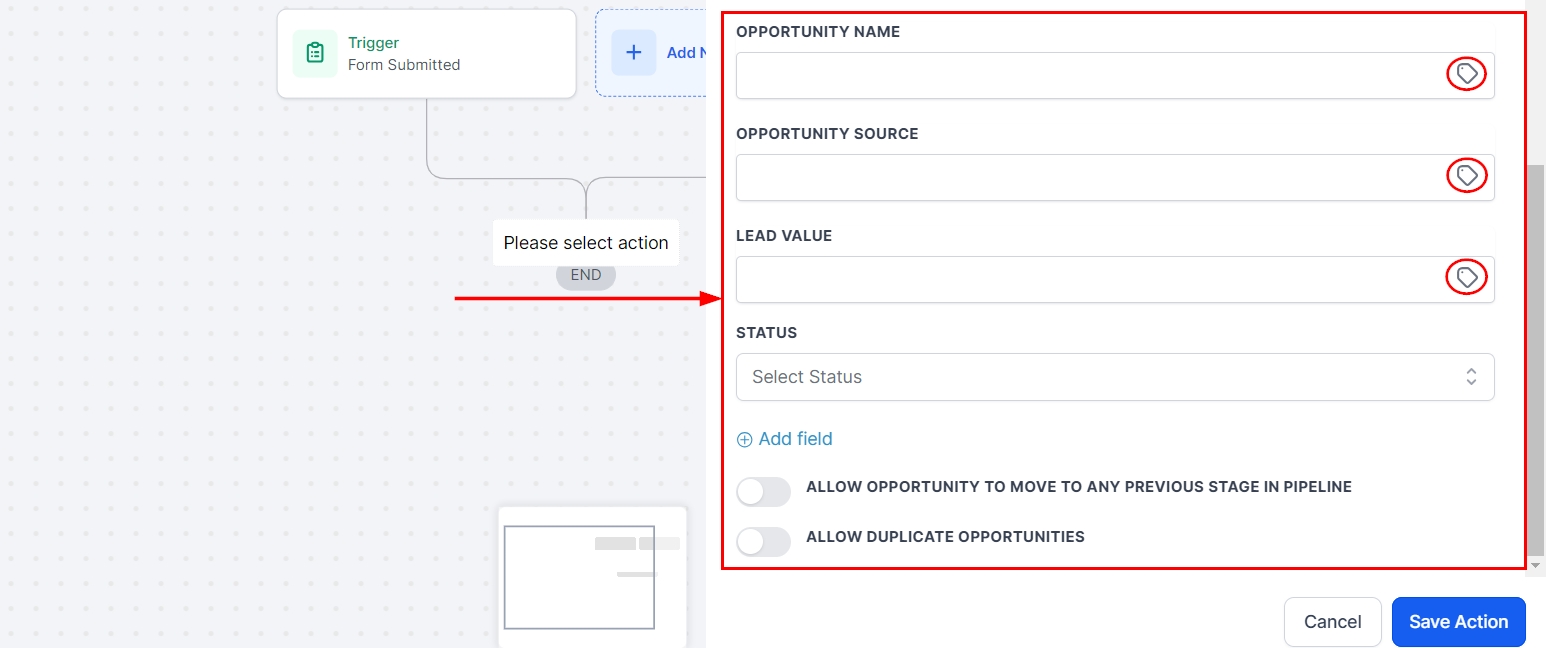Click the END node in workflow
The width and height of the screenshot is (1546, 648).
point(586,275)
